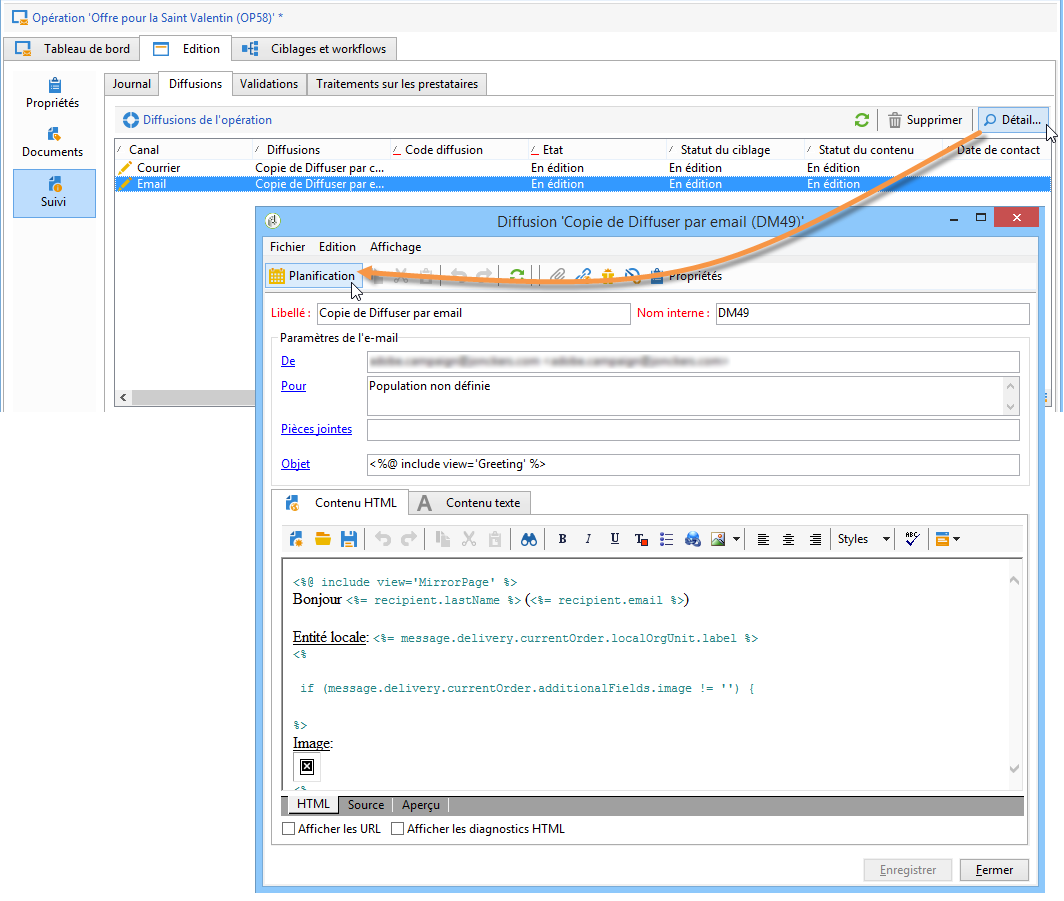The width and height of the screenshot is (1064, 901).
Task: Click the binoculars search icon
Action: pos(529,539)
